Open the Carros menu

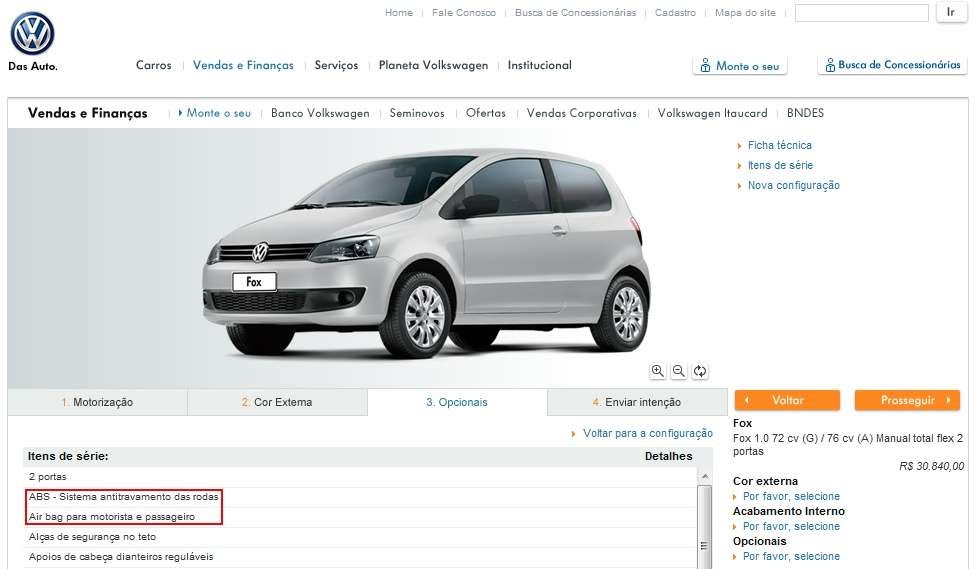(153, 65)
